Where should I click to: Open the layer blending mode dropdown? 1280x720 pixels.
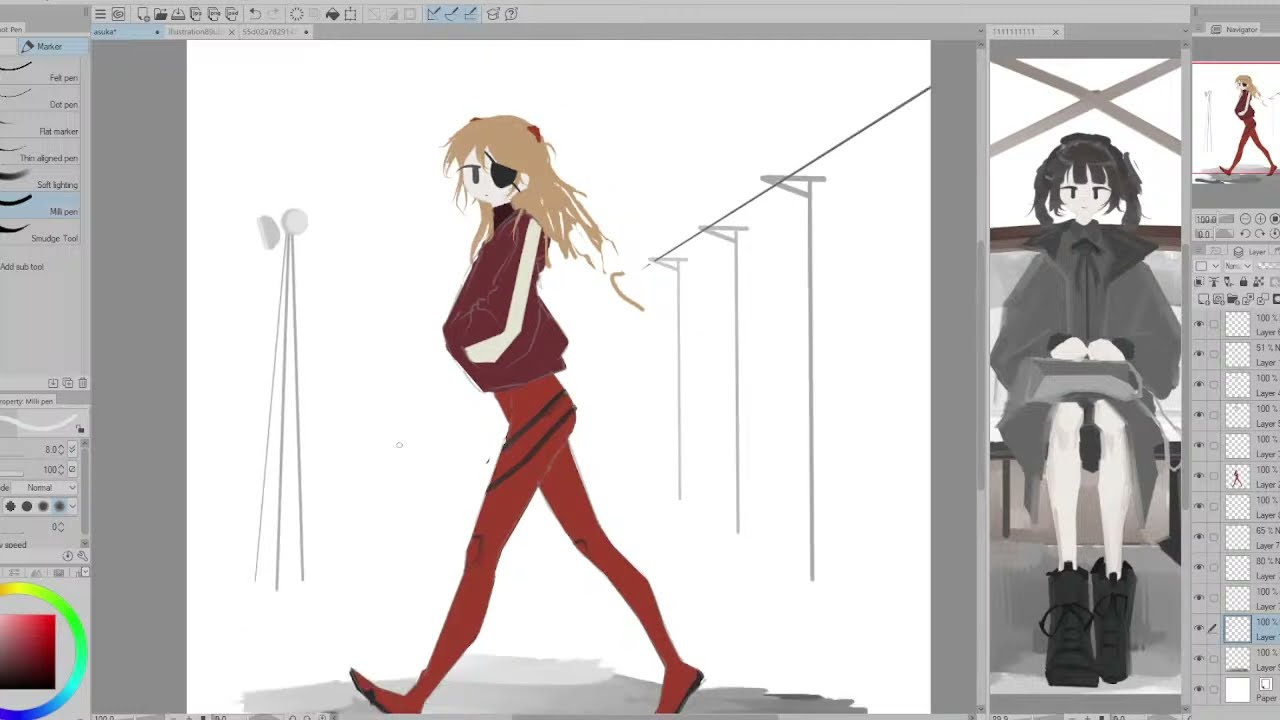pos(1240,266)
